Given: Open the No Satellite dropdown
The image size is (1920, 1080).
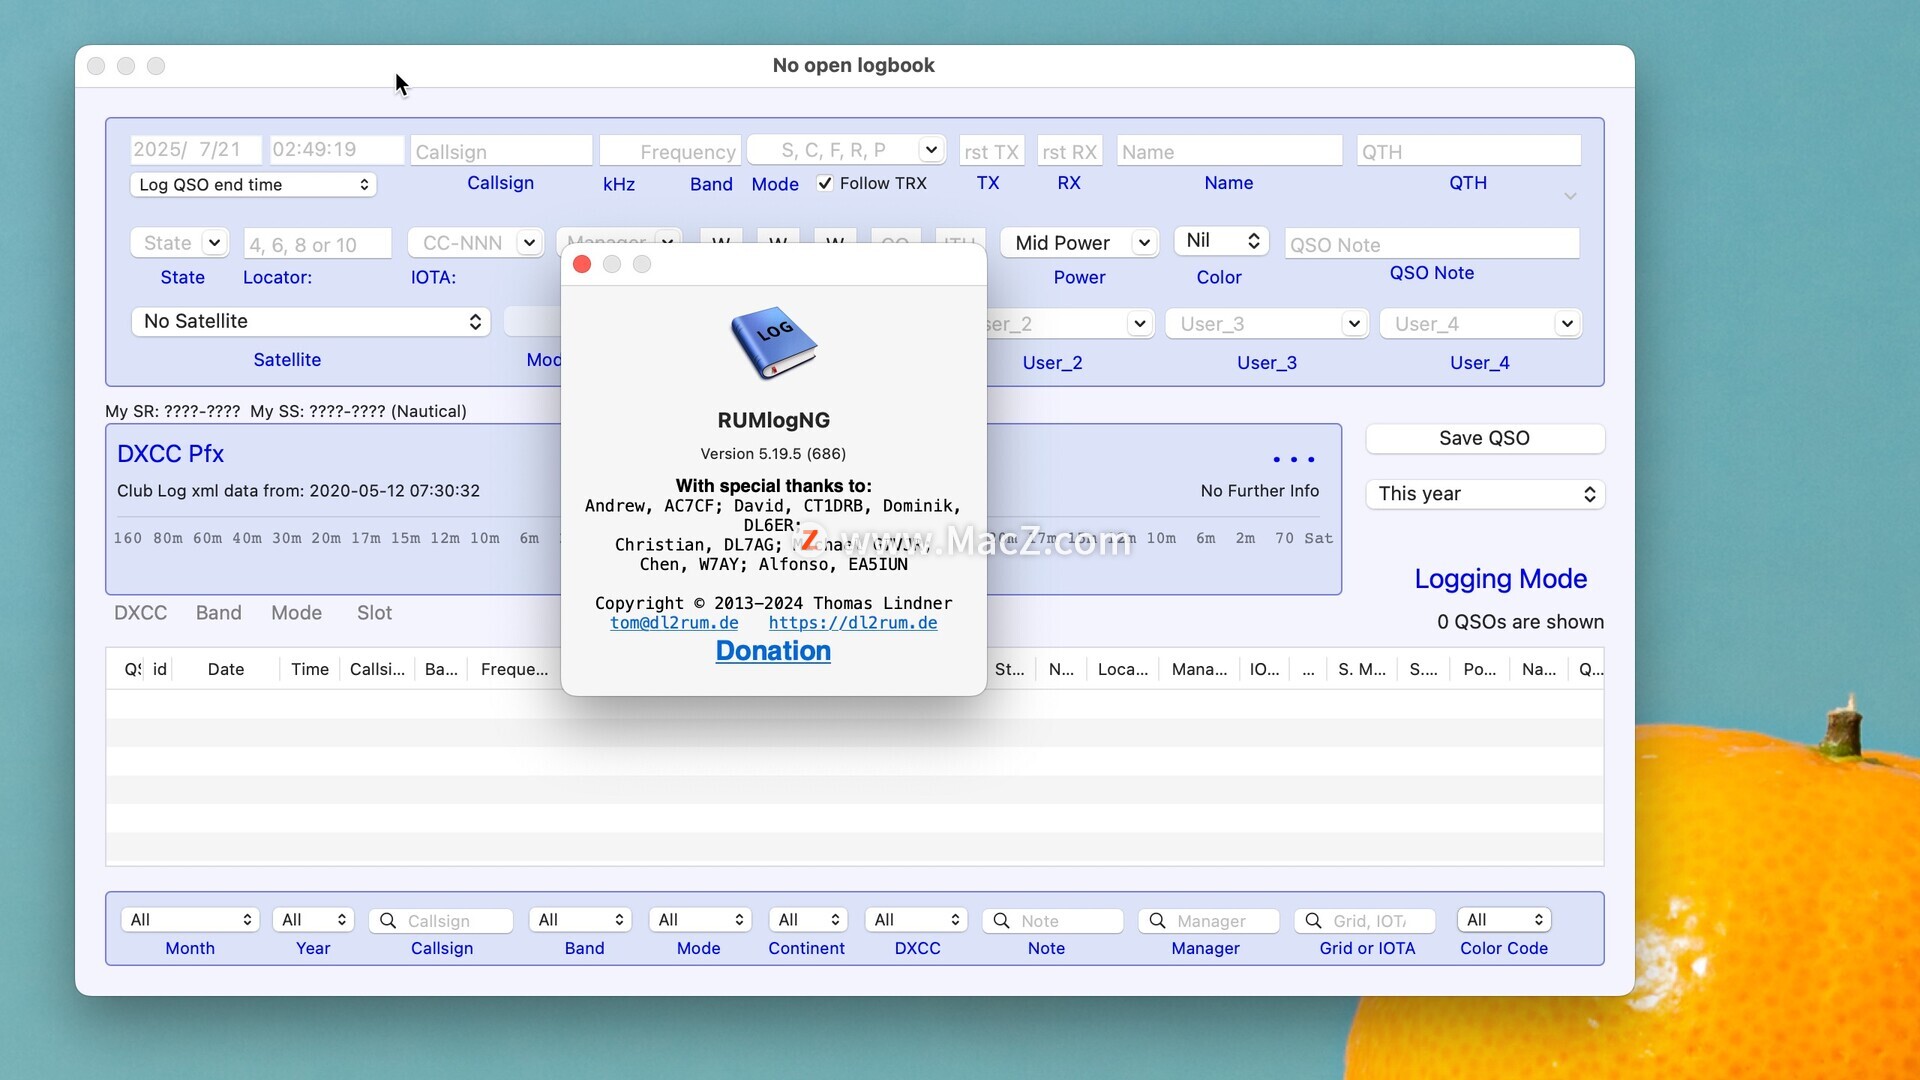Looking at the screenshot, I should (310, 321).
